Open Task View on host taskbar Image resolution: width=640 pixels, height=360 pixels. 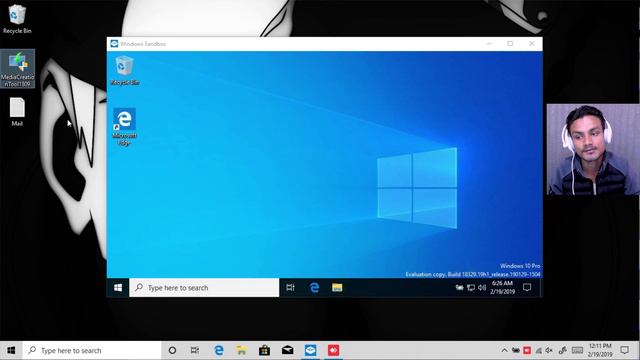[195, 351]
